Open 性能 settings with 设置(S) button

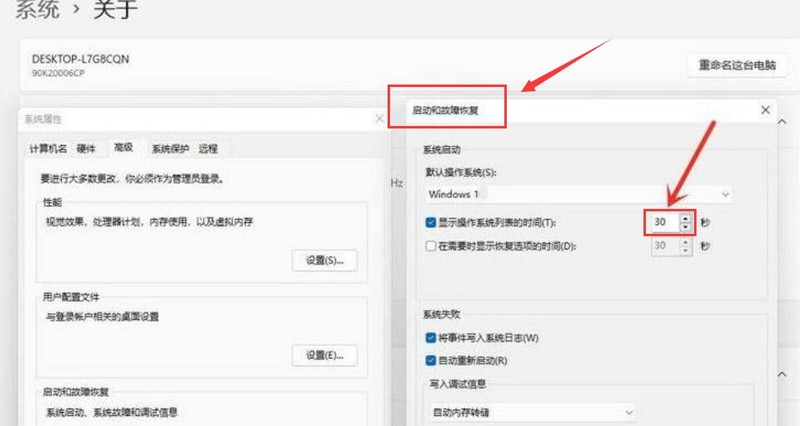pyautogui.click(x=324, y=260)
